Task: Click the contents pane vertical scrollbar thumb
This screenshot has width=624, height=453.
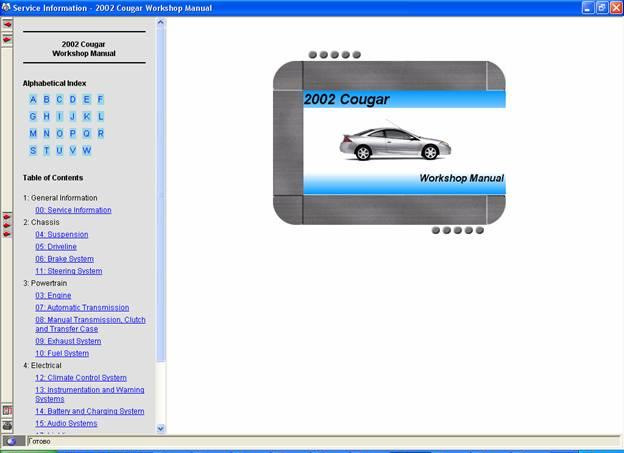Action: pyautogui.click(x=161, y=194)
